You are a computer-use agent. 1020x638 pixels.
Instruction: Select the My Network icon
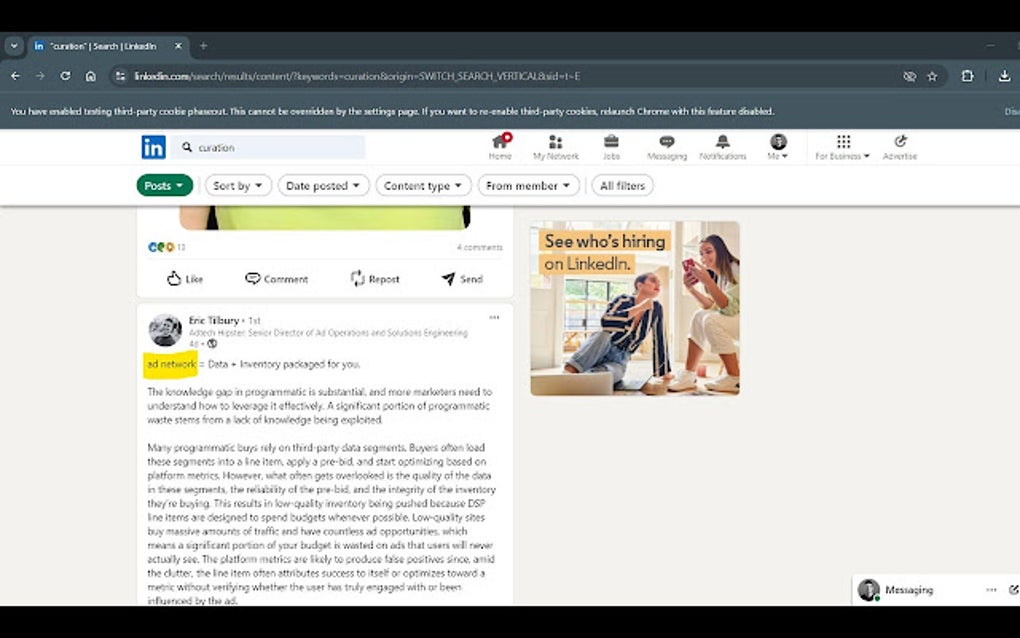tap(556, 147)
